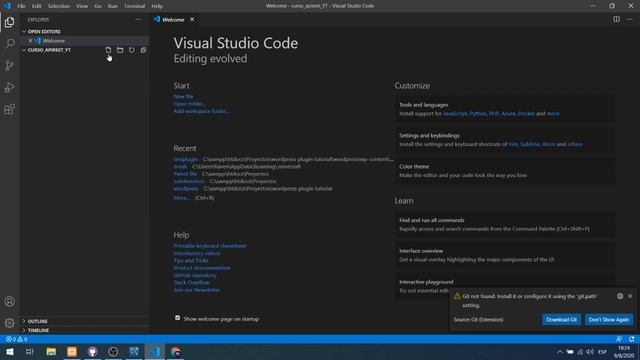Open the Manage gear in activity bar
Screen dimensions: 640x360
[9, 323]
